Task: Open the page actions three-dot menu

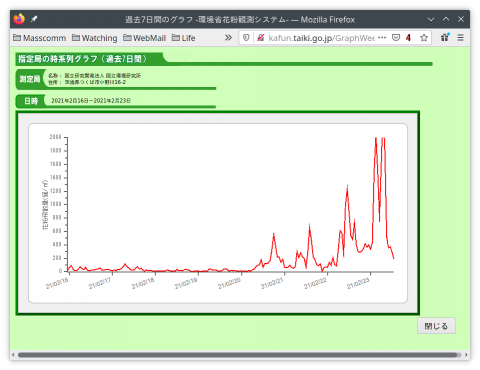Action: pyautogui.click(x=382, y=38)
